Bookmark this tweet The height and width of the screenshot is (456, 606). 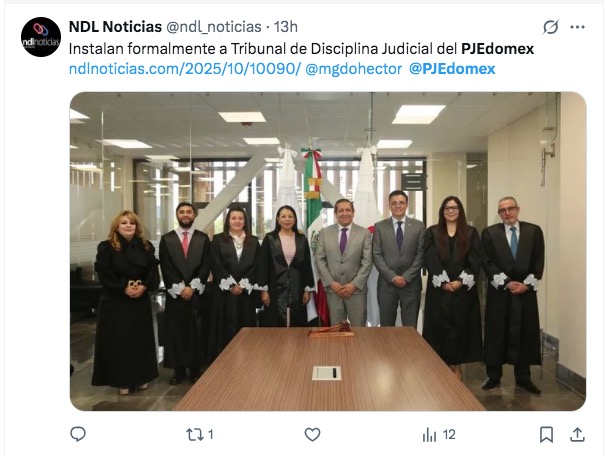546,435
